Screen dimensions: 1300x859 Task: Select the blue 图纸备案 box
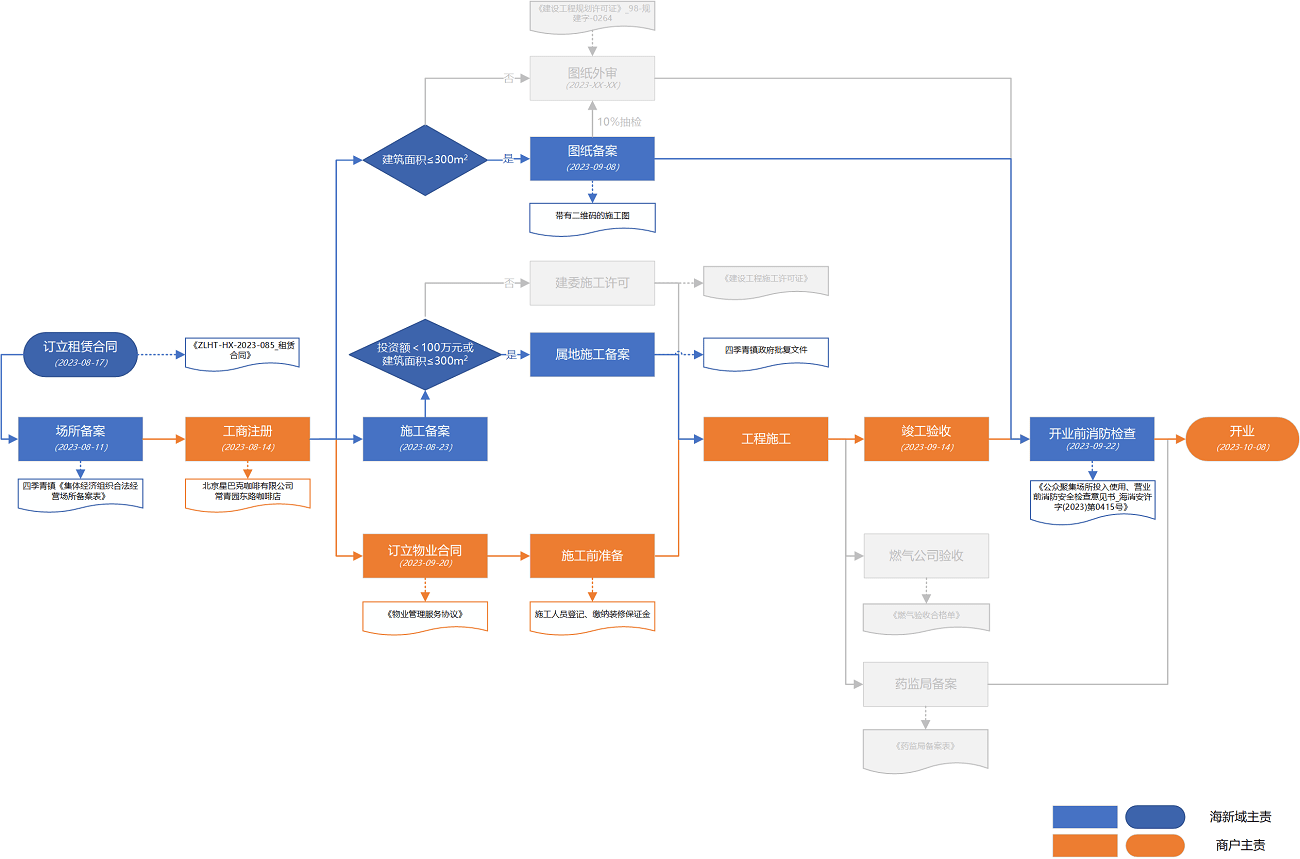coord(592,159)
